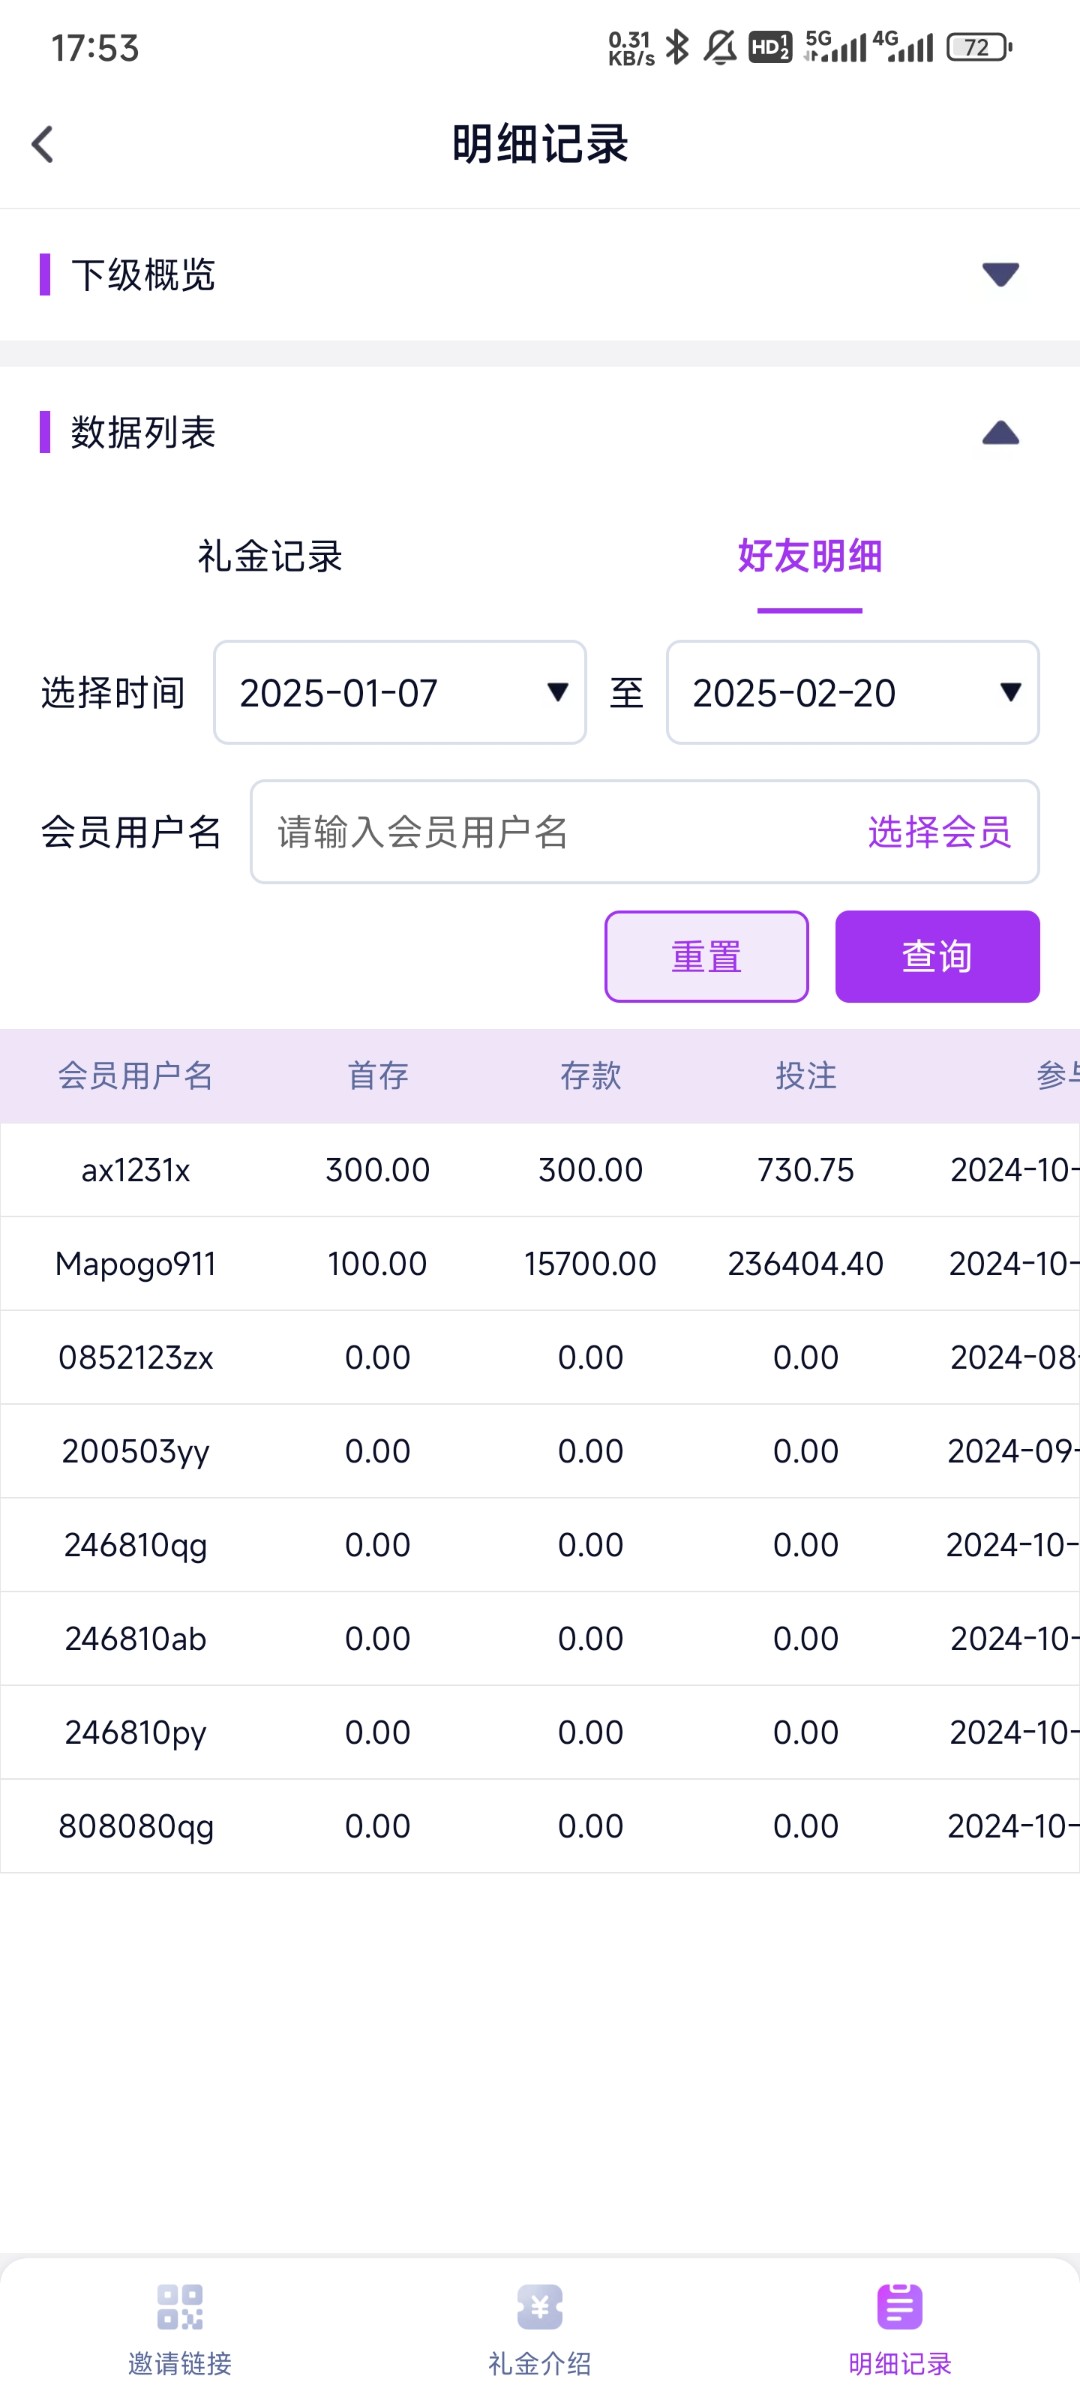1080x2400 pixels.
Task: Tap the 明细记录 clipboard icon
Action: pos(899,2307)
